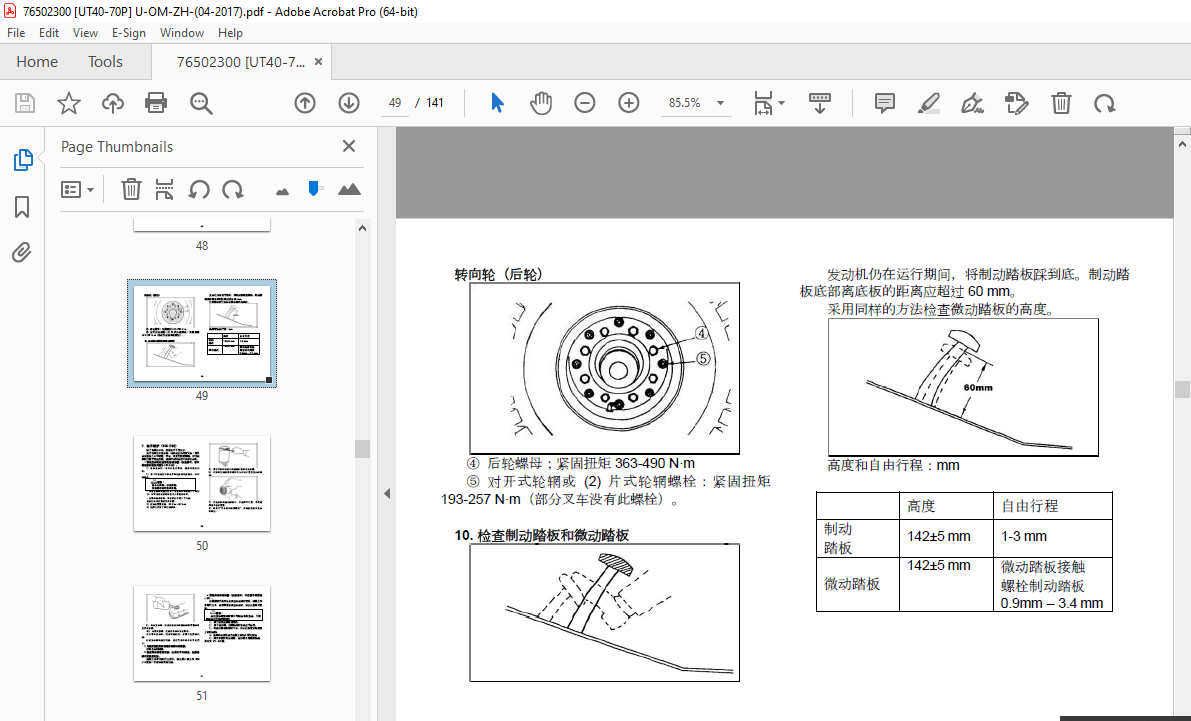Viewport: 1191px width, 721px height.
Task: Switch to the Home tab
Action: click(x=36, y=62)
